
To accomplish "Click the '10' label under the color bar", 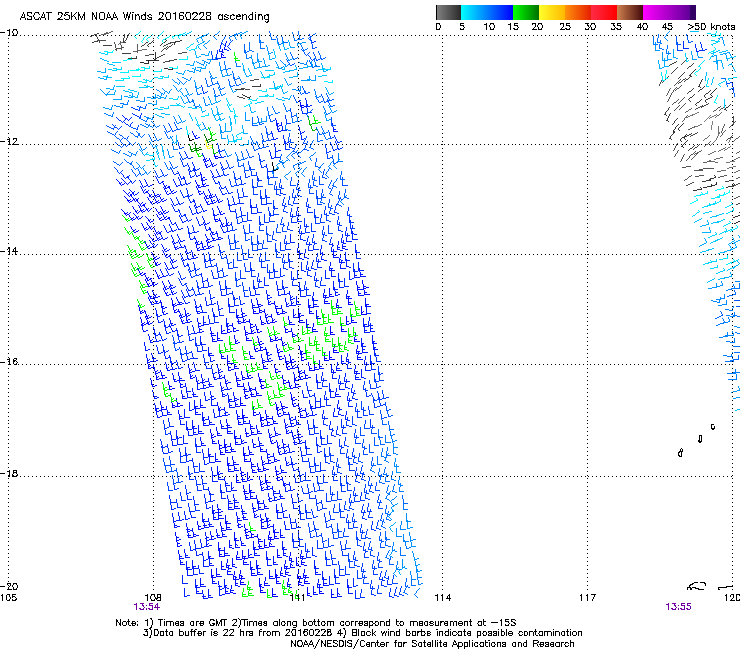I will (489, 27).
